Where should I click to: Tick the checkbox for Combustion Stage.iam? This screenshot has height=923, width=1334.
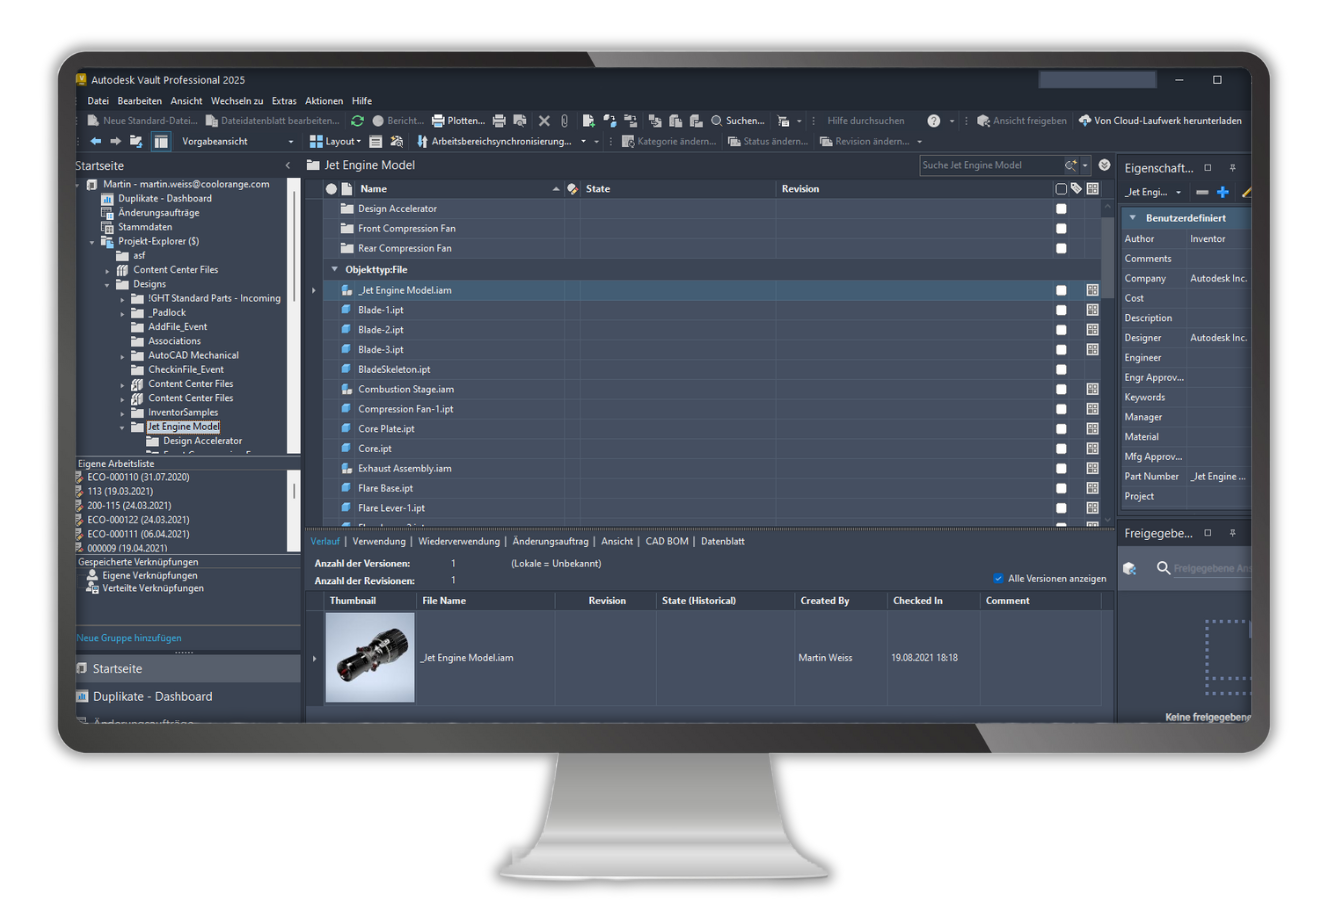(x=1061, y=389)
